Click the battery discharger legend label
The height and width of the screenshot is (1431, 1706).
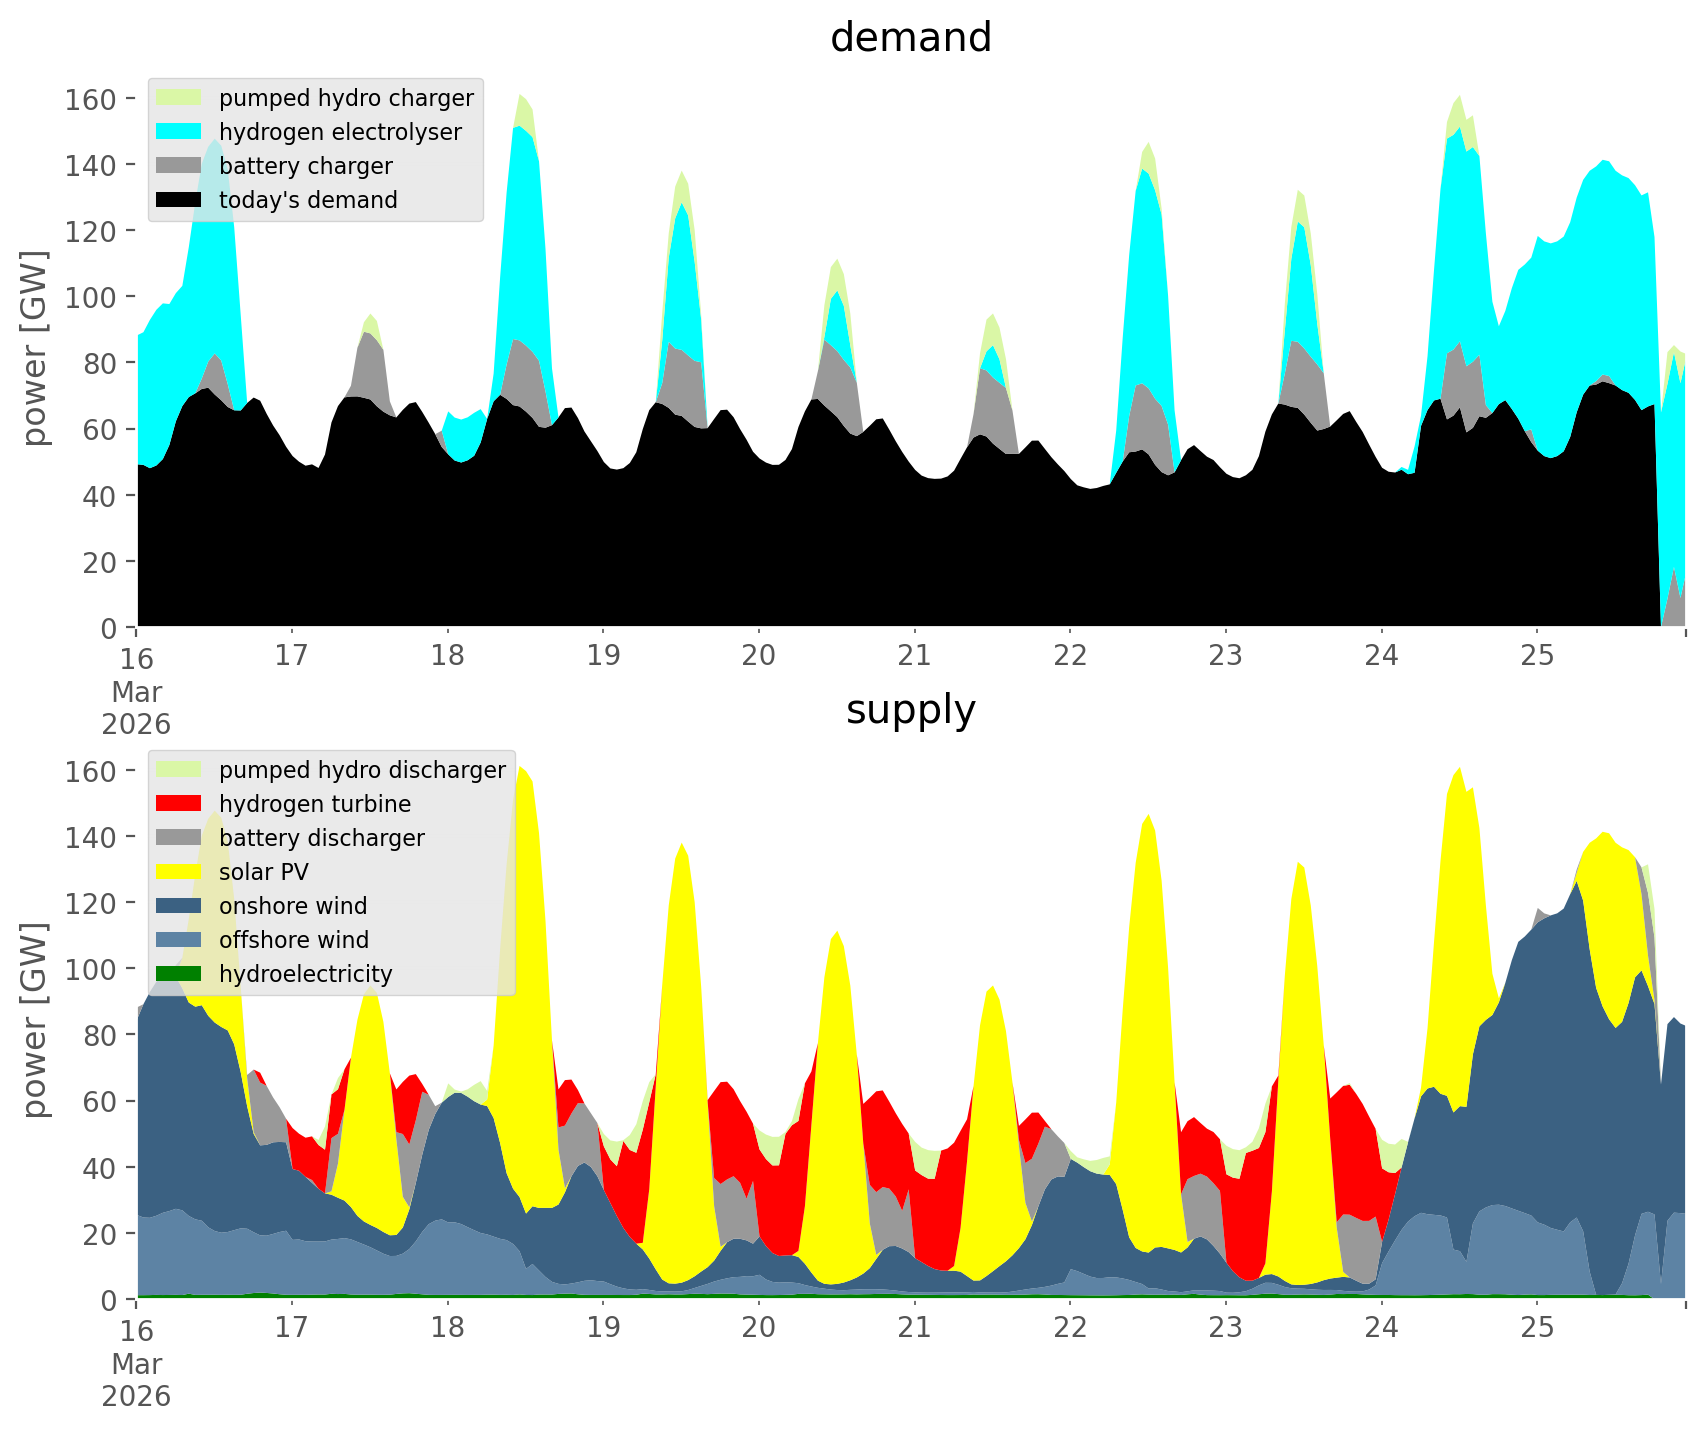click(321, 838)
